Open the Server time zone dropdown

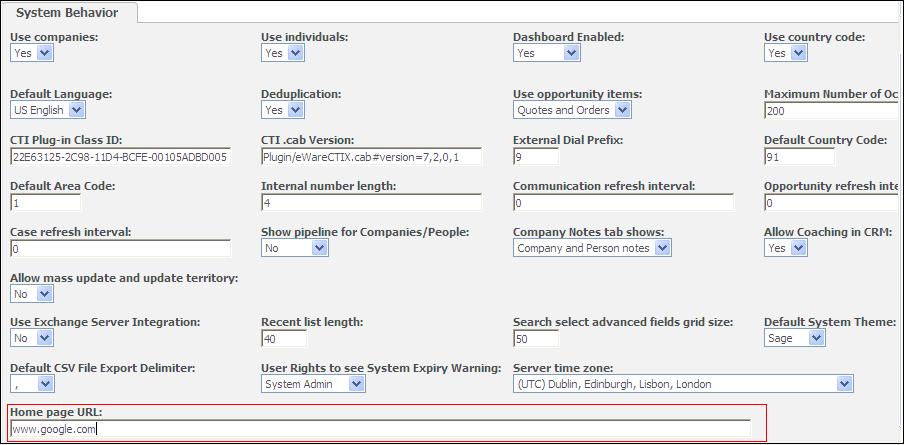click(x=683, y=384)
